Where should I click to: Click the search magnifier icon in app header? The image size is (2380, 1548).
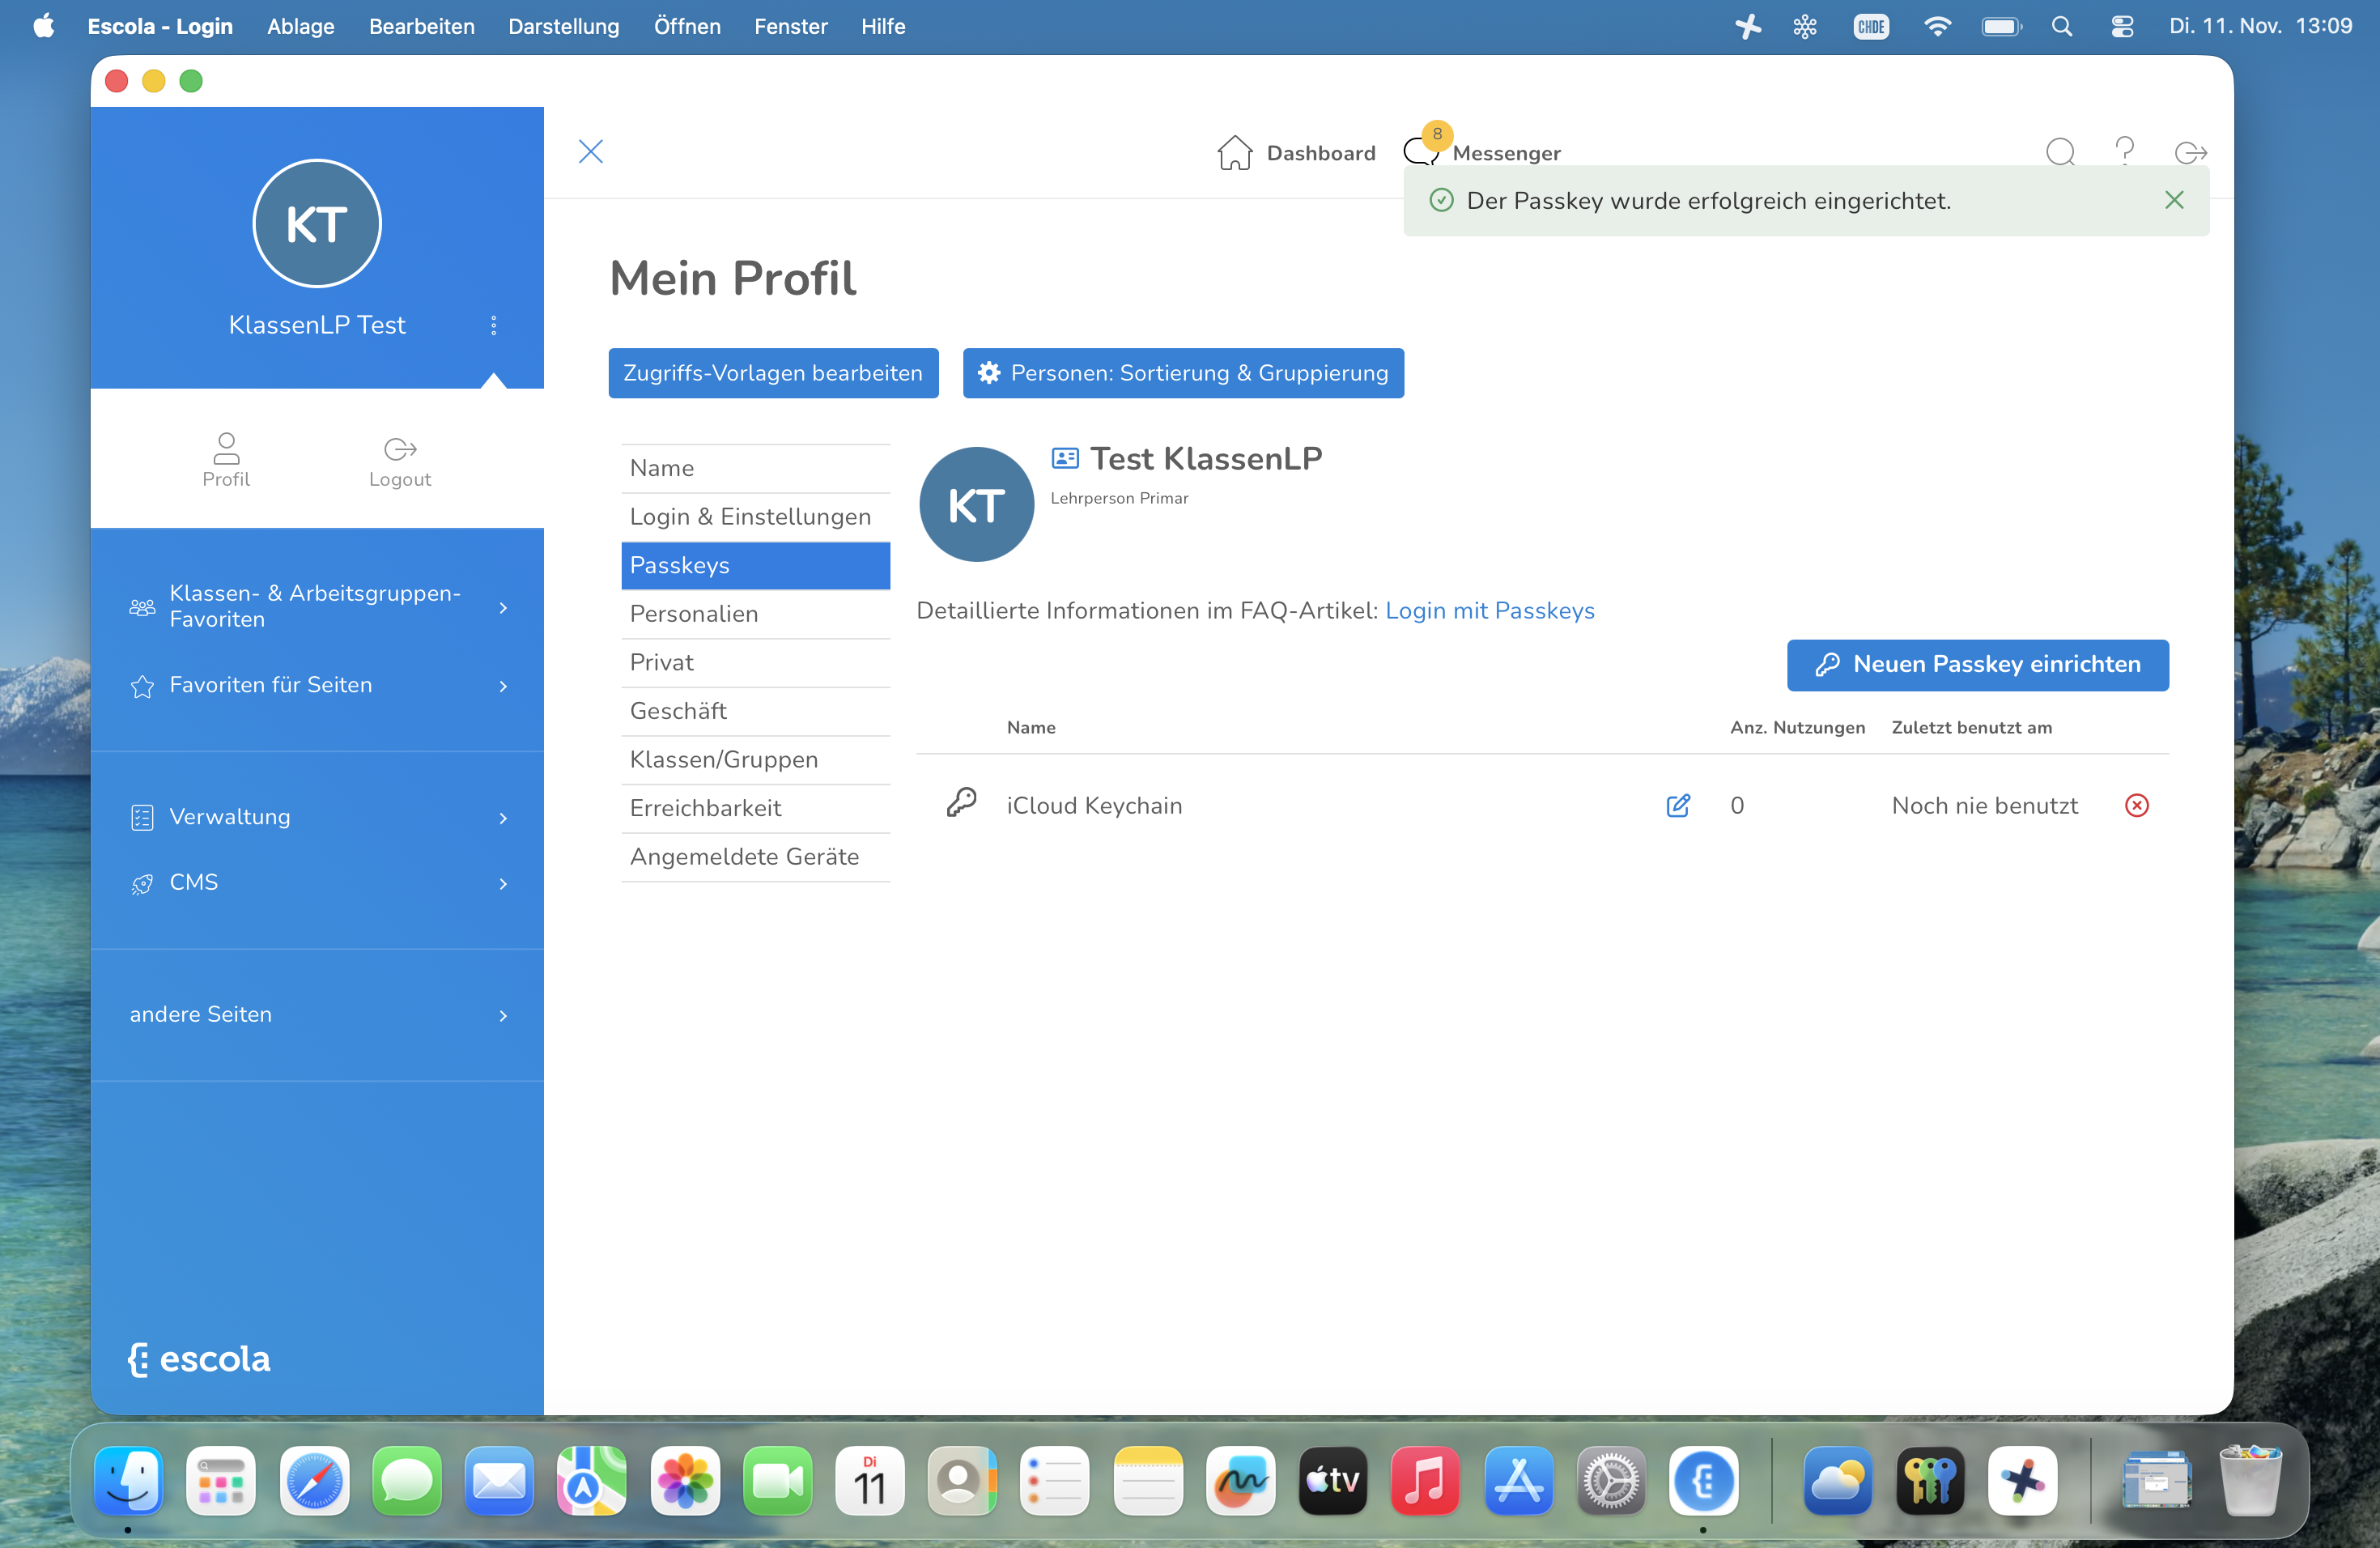coord(2059,152)
